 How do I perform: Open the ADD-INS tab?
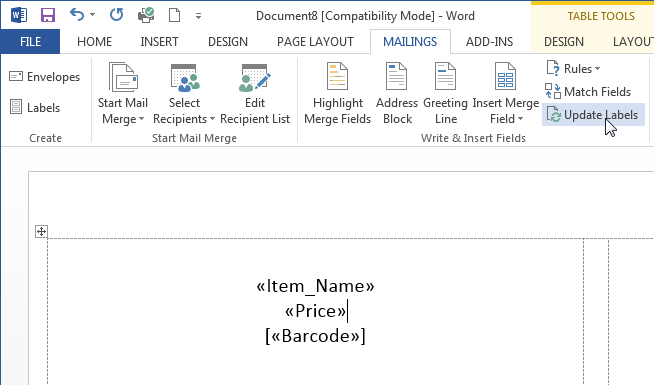[x=490, y=42]
